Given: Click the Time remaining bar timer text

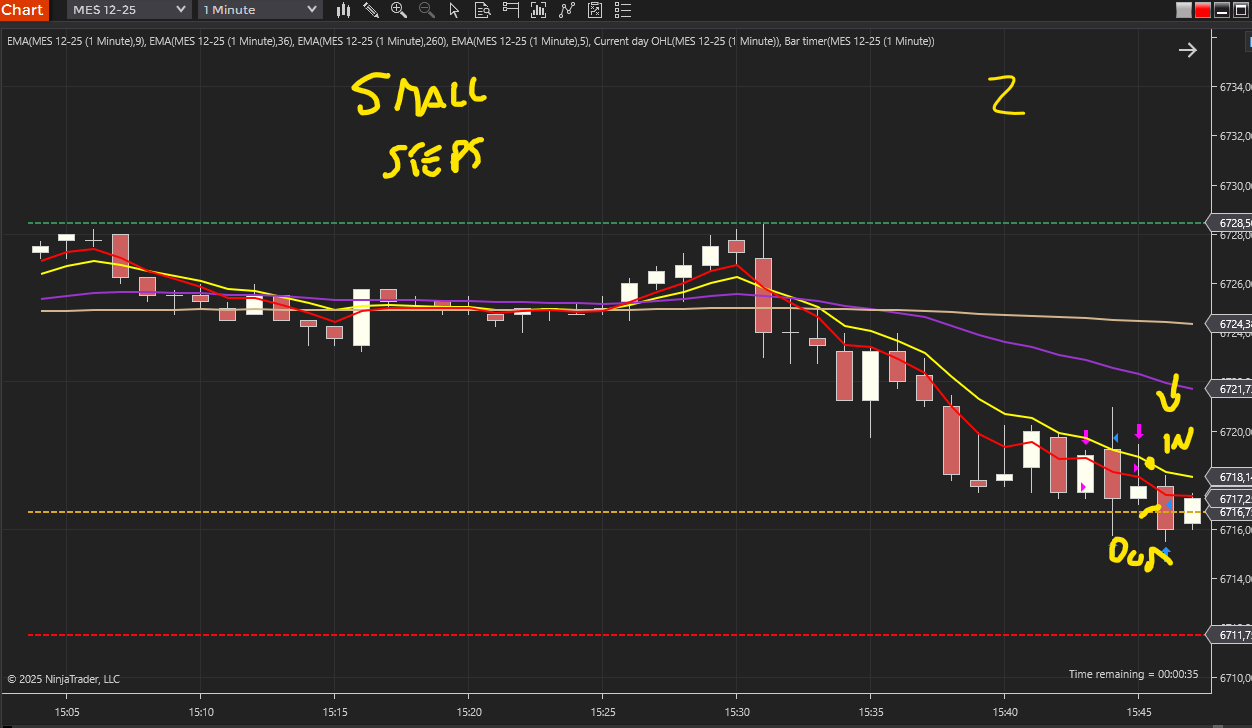Looking at the screenshot, I should click(x=1133, y=674).
